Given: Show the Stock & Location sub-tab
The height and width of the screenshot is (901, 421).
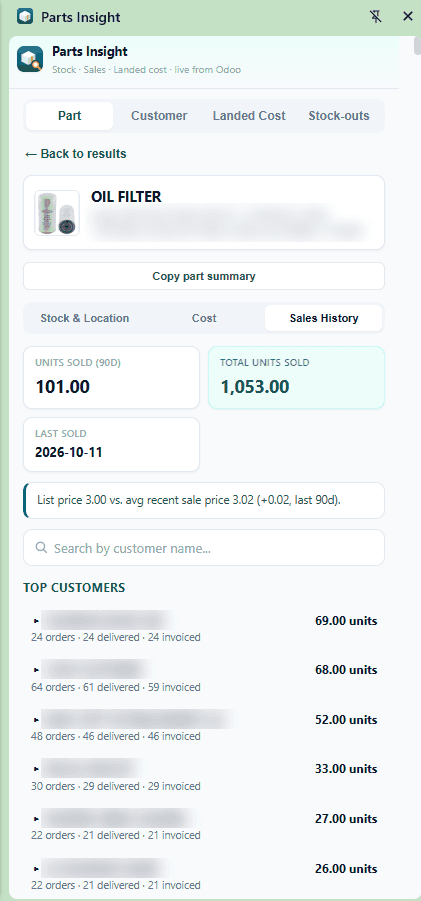Looking at the screenshot, I should pos(84,318).
